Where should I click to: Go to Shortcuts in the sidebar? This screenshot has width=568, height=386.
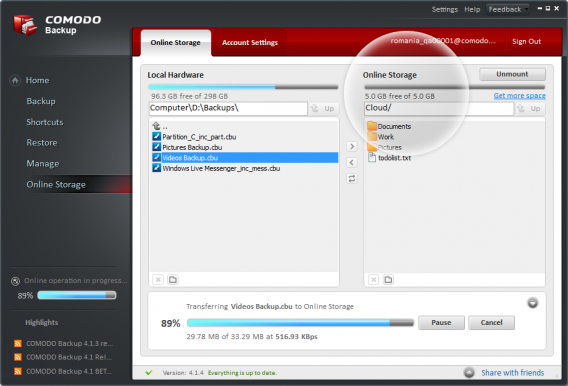pyautogui.click(x=45, y=122)
